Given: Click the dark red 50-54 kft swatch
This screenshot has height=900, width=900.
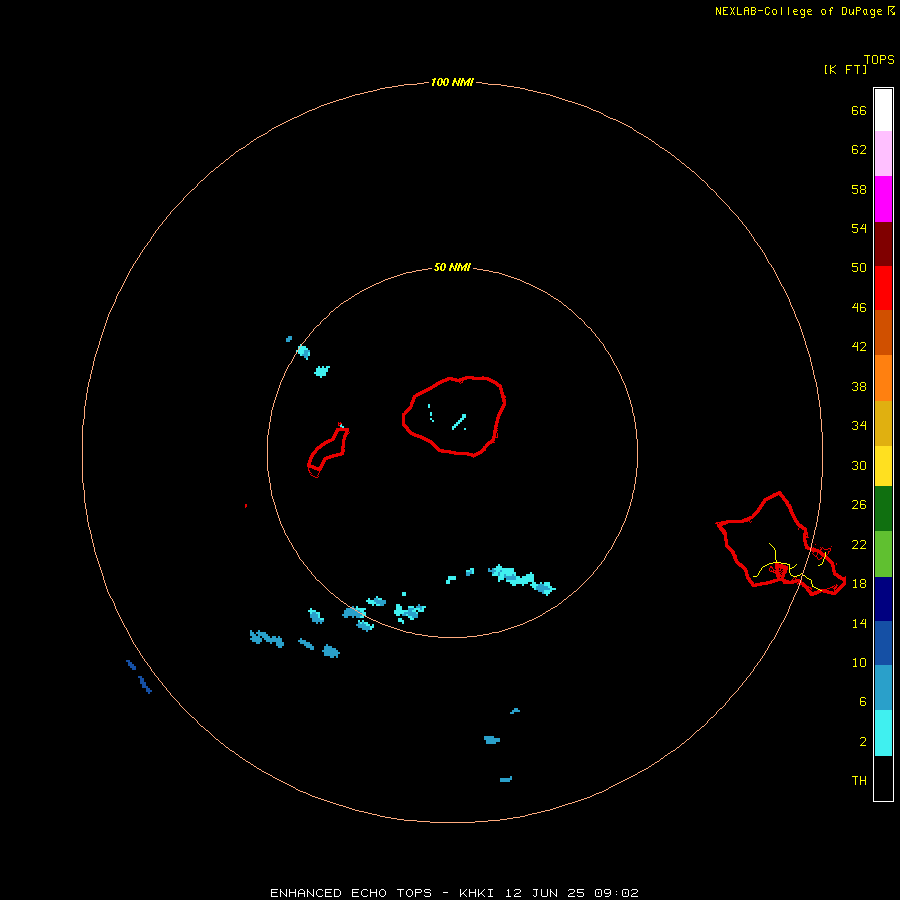Looking at the screenshot, I should coord(883,244).
